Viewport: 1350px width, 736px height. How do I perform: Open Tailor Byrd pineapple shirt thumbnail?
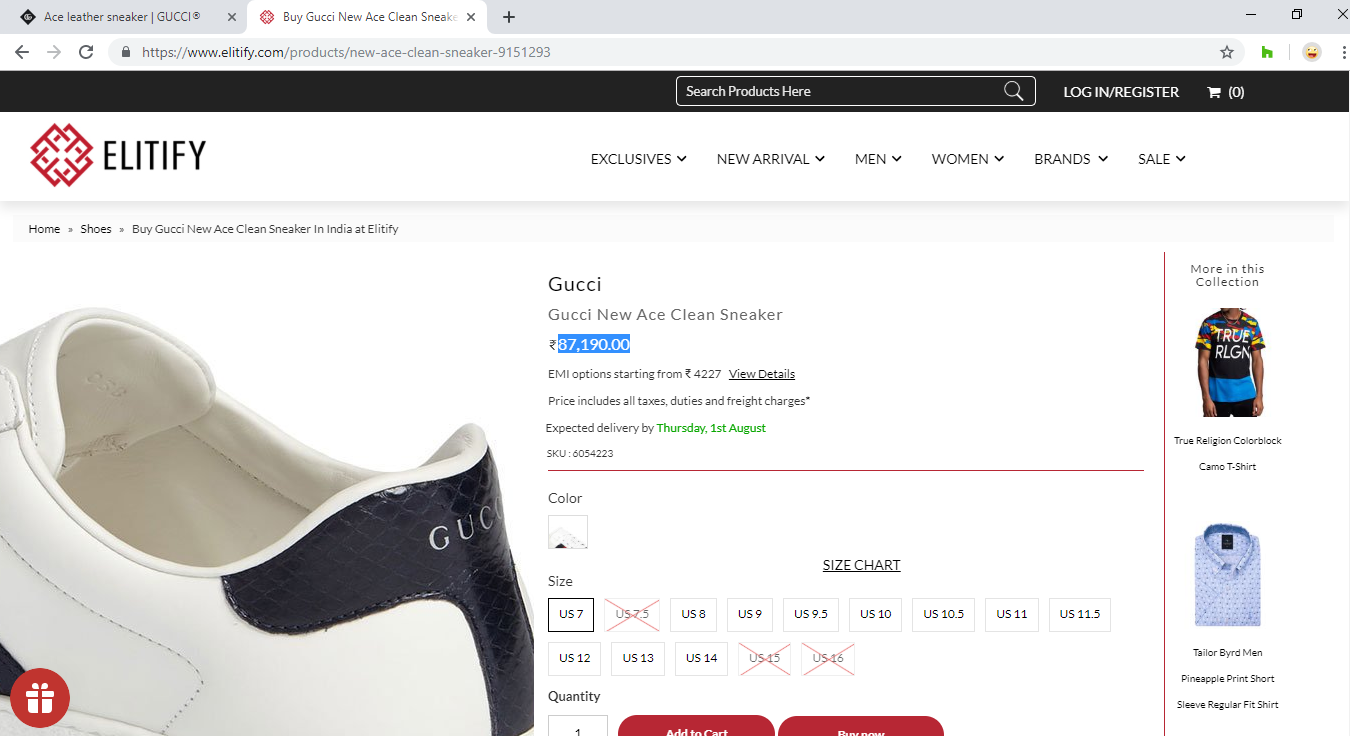click(1227, 575)
